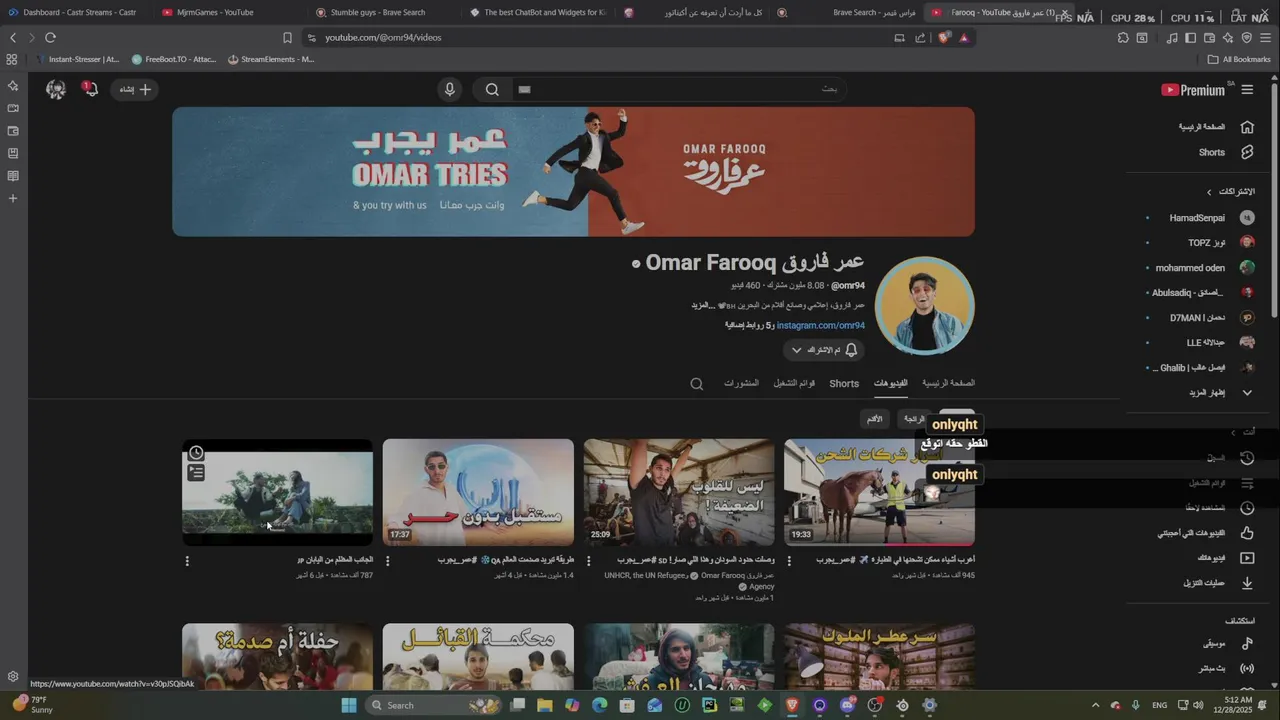Open Brave extensions puzzle icon
1280x720 pixels.
[x=1123, y=37]
